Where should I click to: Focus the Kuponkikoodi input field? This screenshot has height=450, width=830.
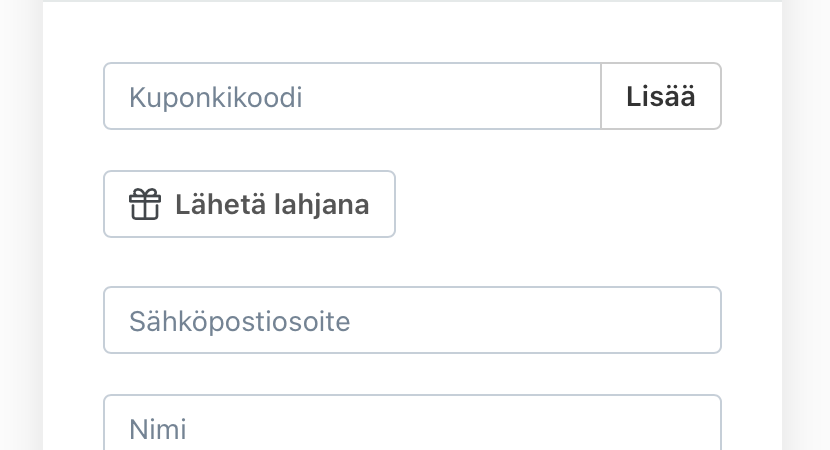pyautogui.click(x=352, y=97)
